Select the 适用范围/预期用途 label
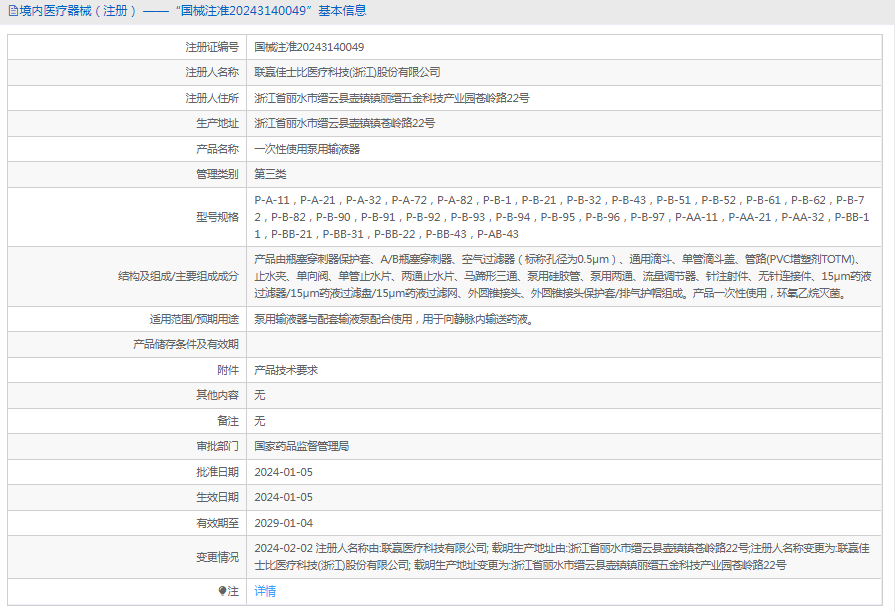The height and width of the screenshot is (612, 895). point(194,319)
